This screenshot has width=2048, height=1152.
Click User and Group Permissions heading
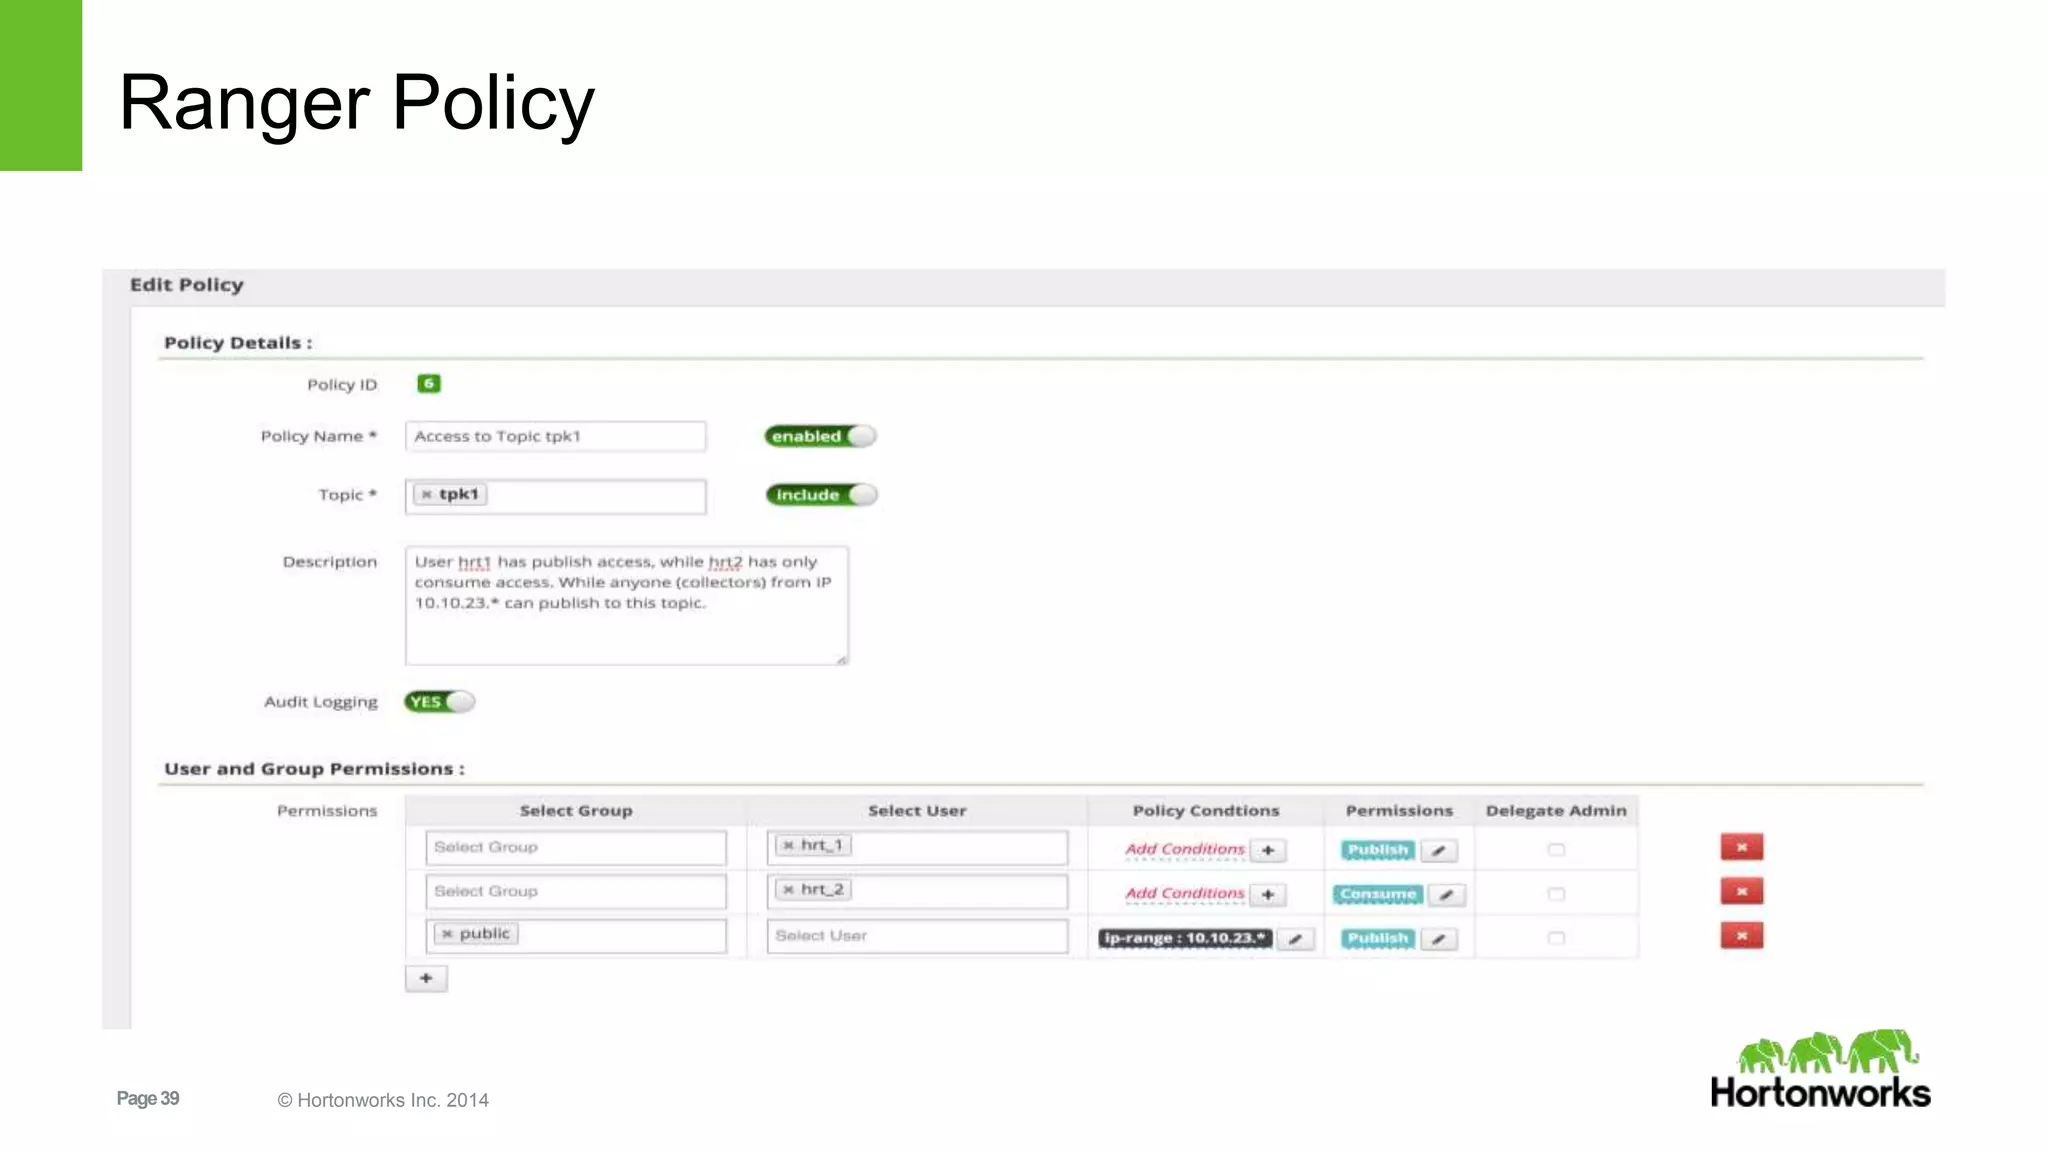click(x=314, y=769)
